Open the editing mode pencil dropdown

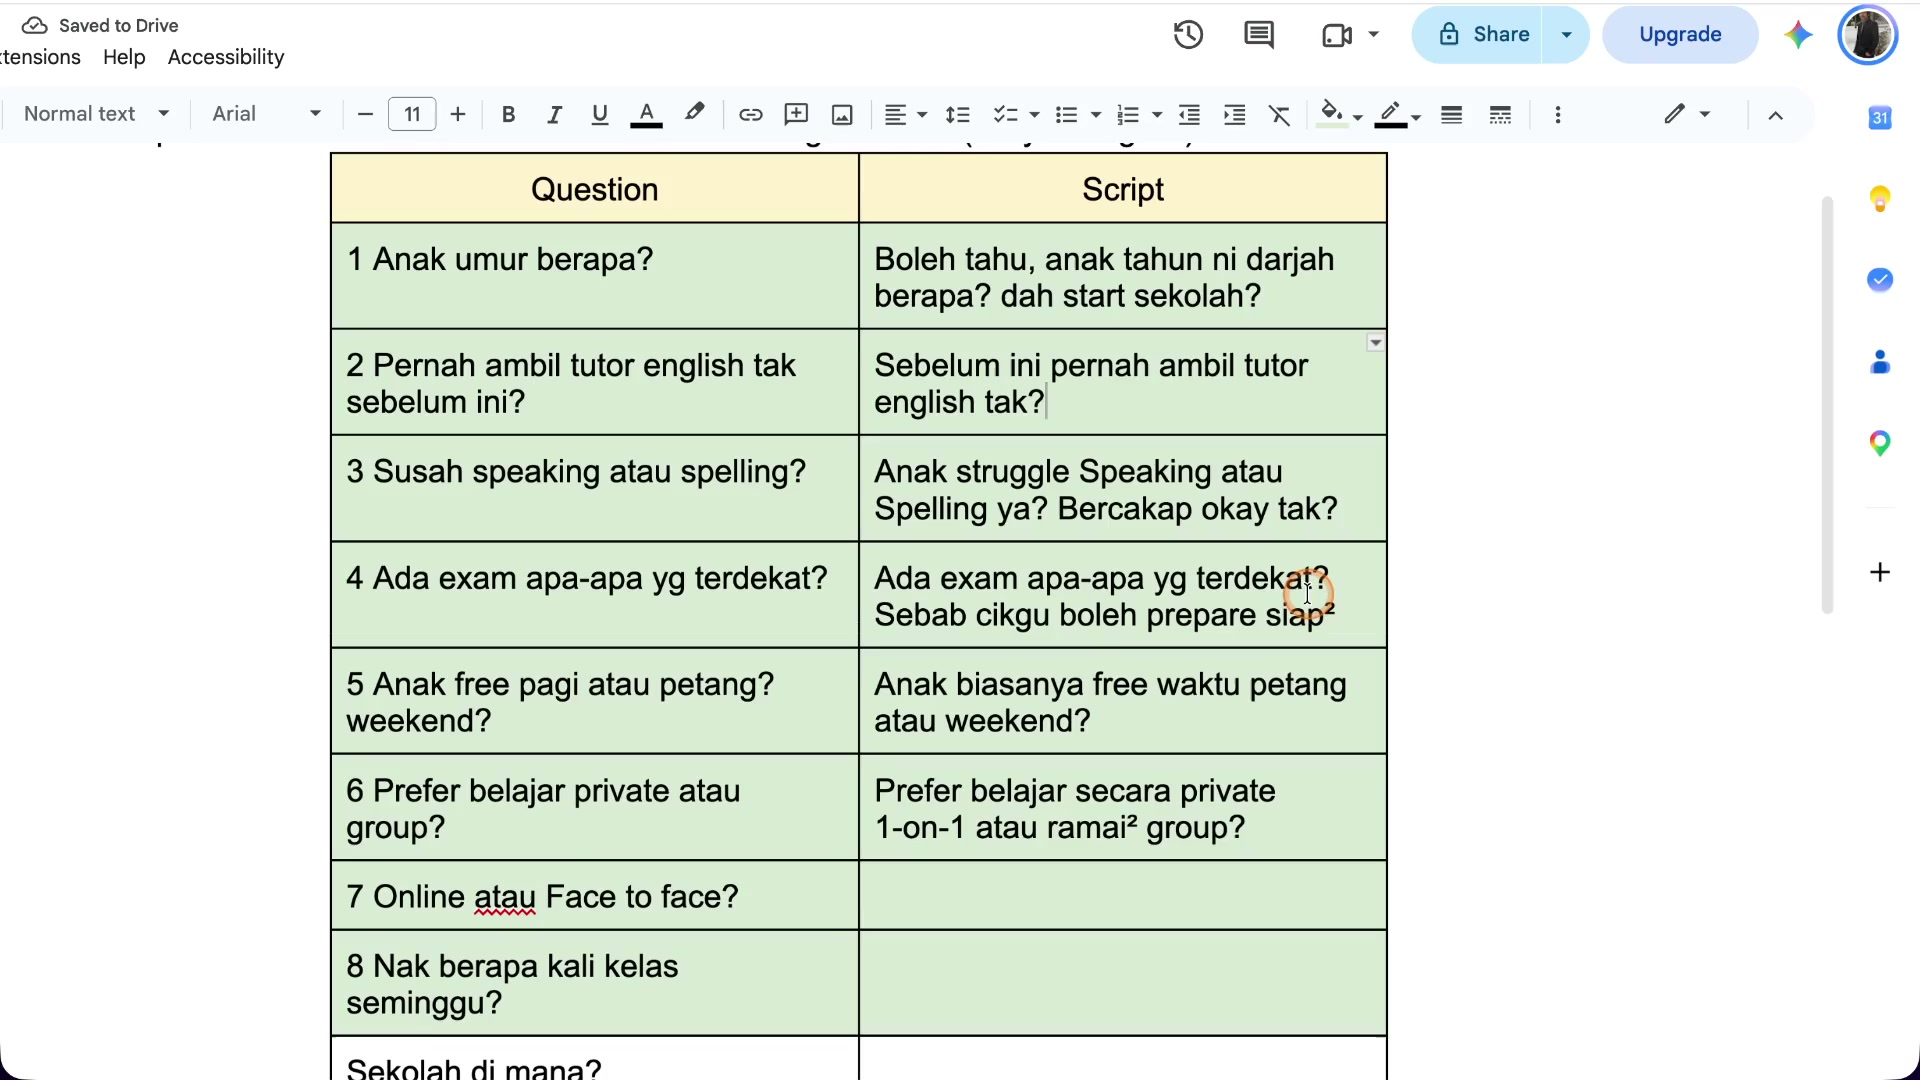1687,114
